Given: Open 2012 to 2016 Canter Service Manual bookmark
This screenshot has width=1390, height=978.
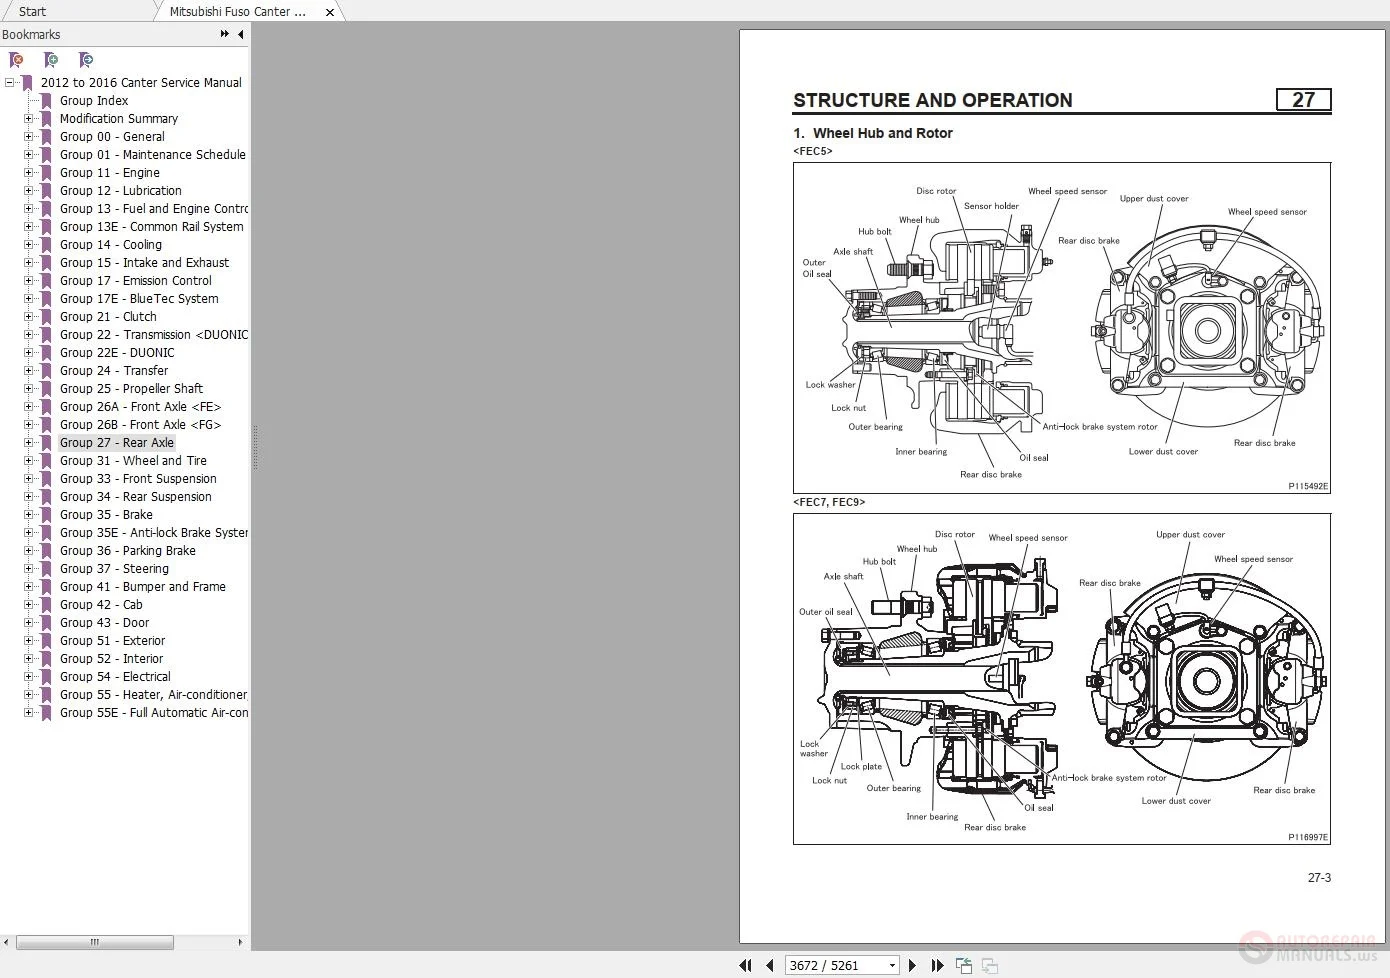Looking at the screenshot, I should coord(141,83).
